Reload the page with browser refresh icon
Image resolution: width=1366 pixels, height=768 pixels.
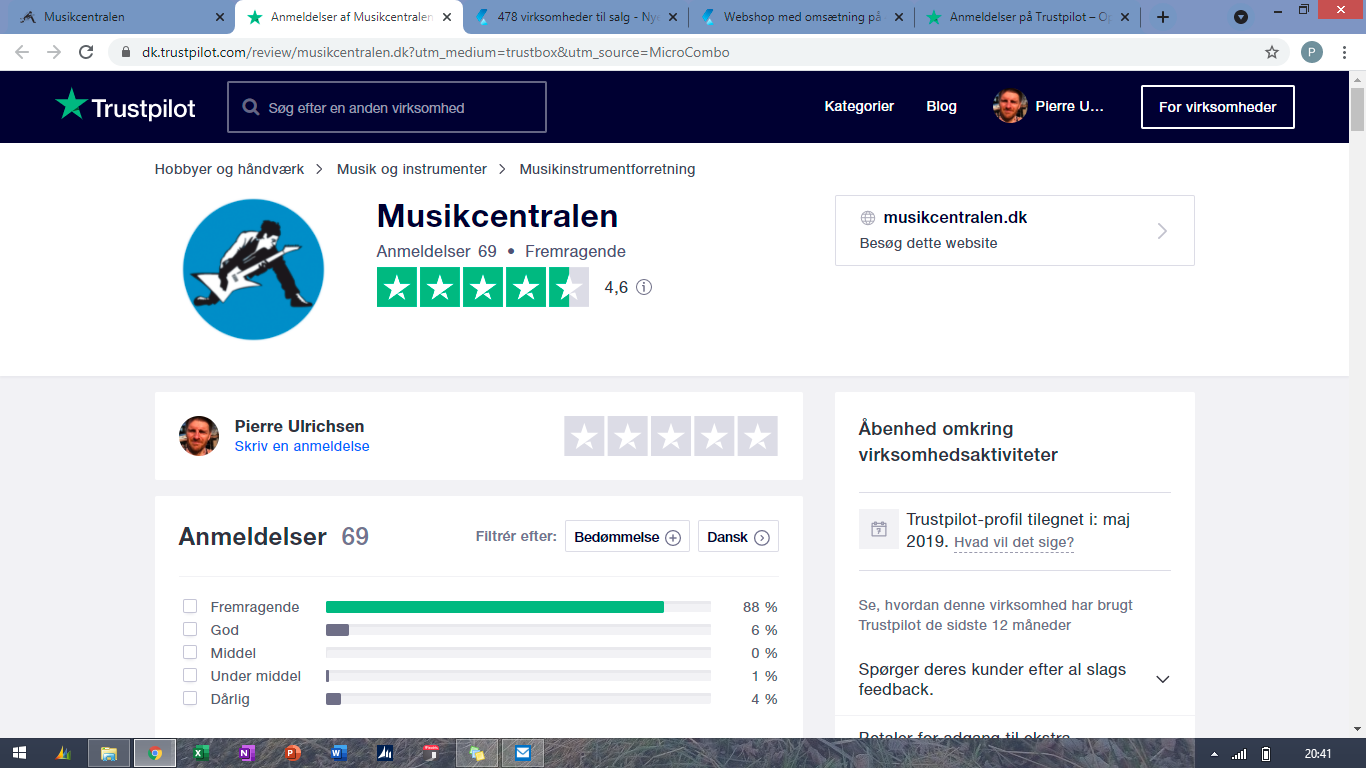point(87,52)
